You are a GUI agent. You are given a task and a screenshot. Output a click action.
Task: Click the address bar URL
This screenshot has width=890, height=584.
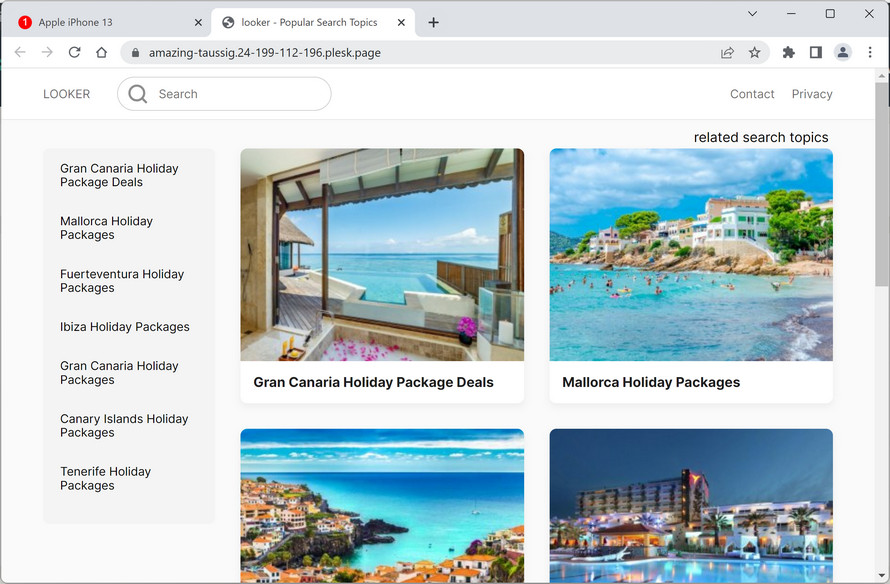click(x=265, y=53)
